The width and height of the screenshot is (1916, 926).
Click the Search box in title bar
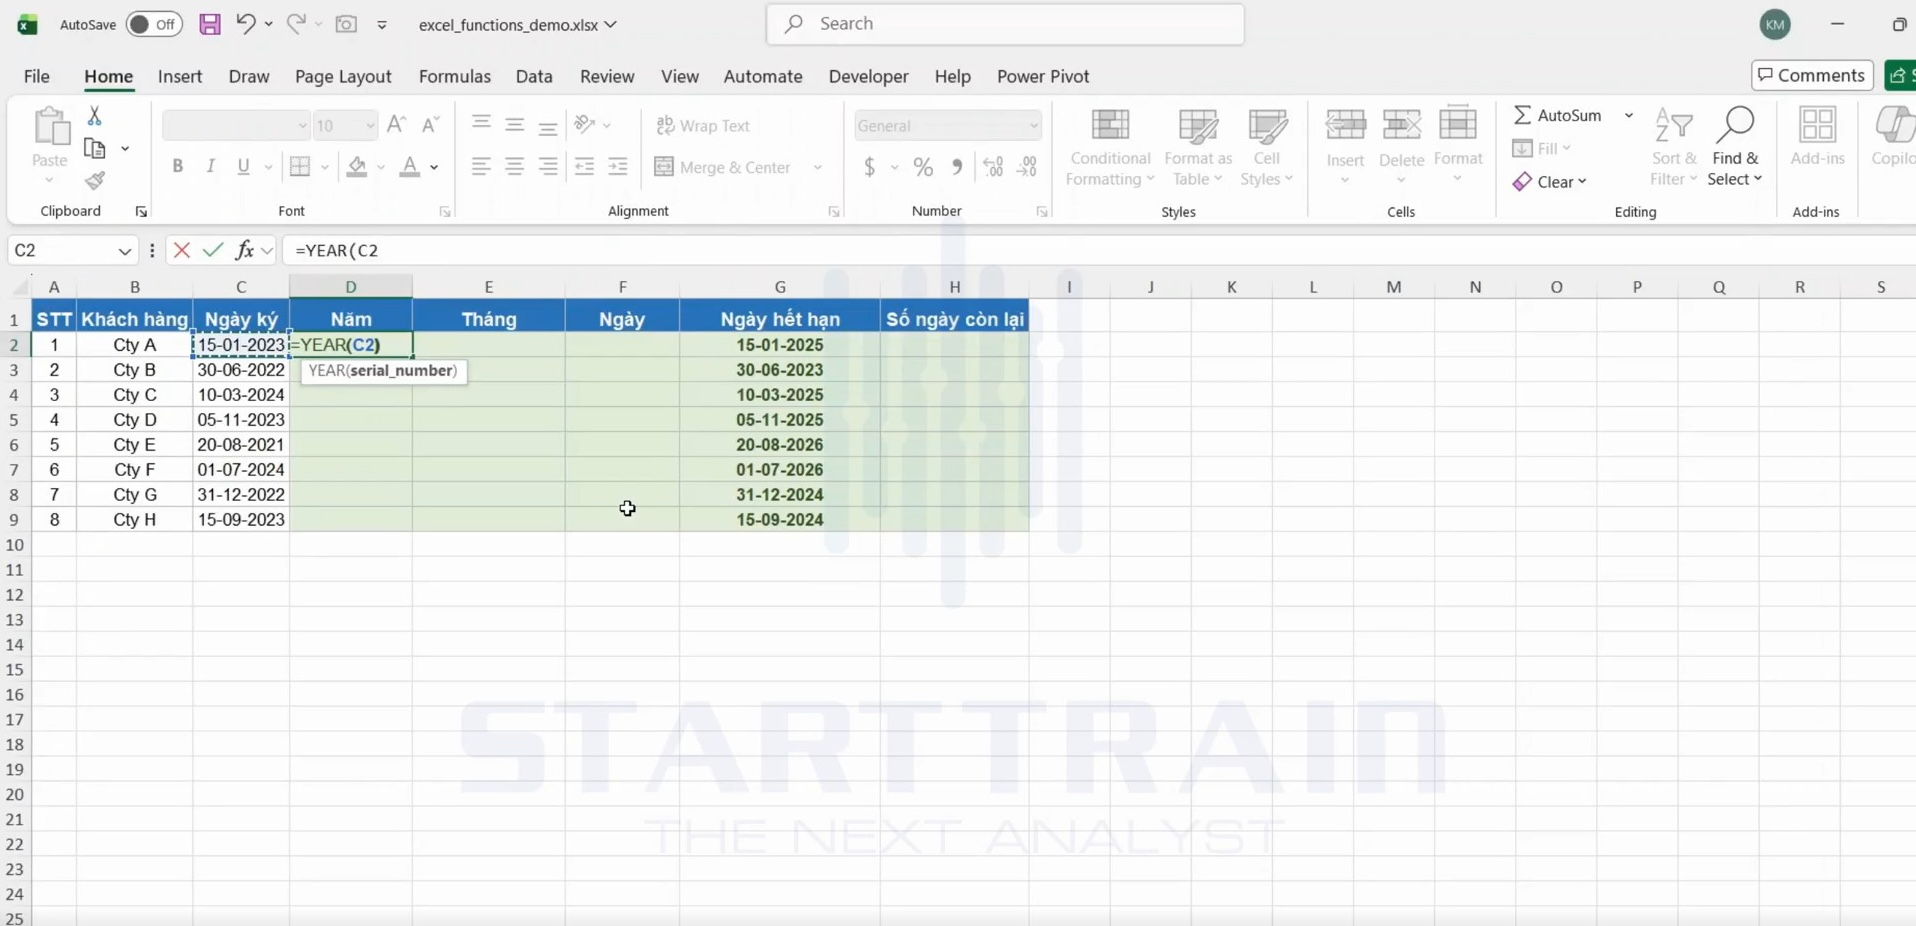coord(1005,24)
